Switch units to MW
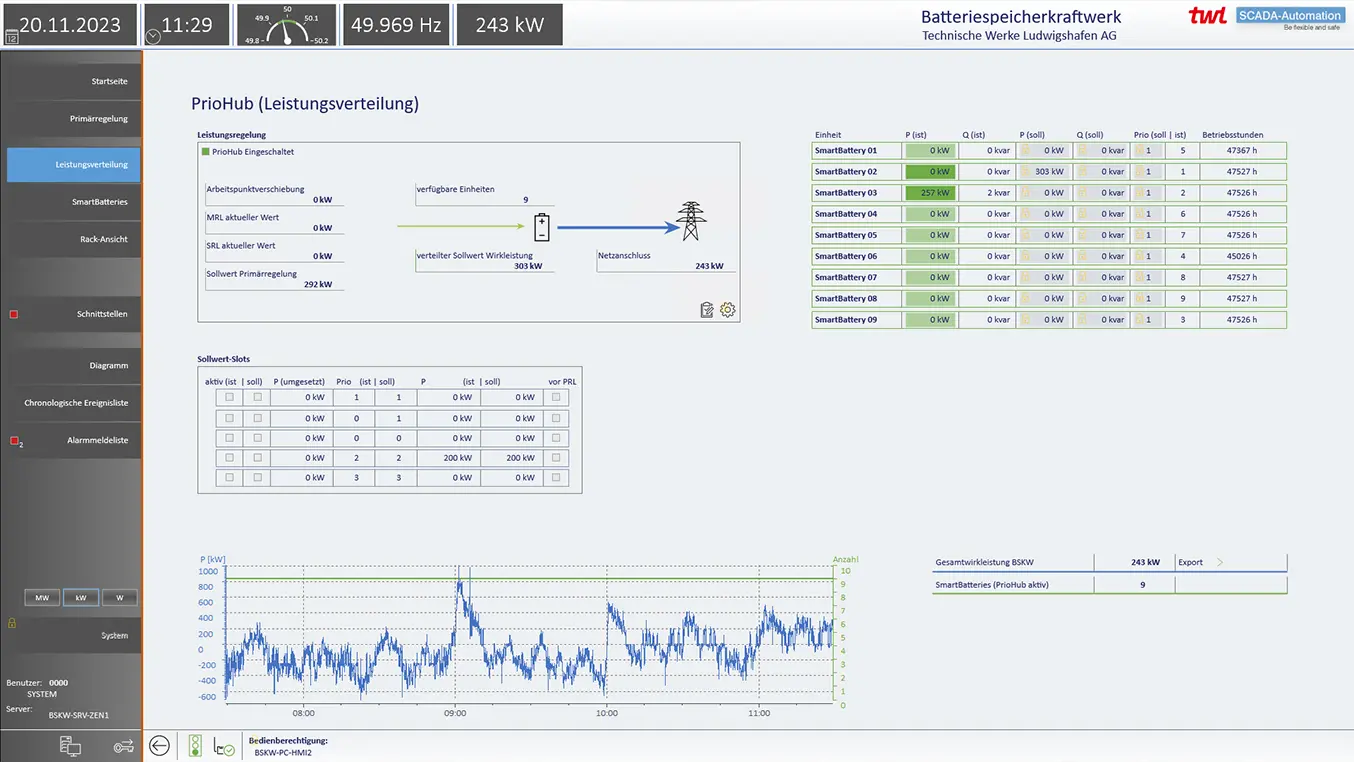 (x=42, y=598)
